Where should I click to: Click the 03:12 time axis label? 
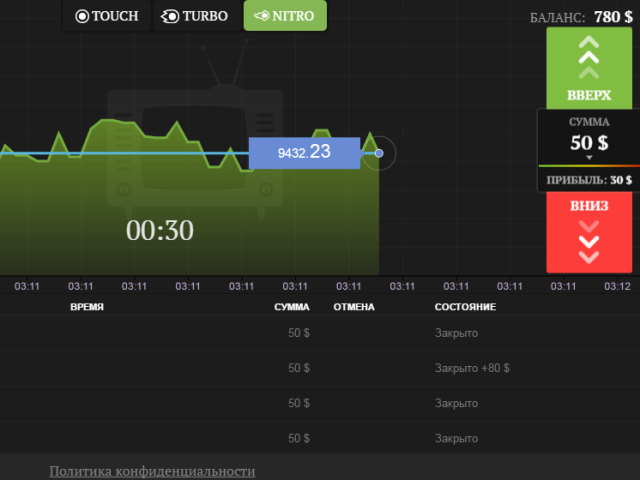pos(617,287)
